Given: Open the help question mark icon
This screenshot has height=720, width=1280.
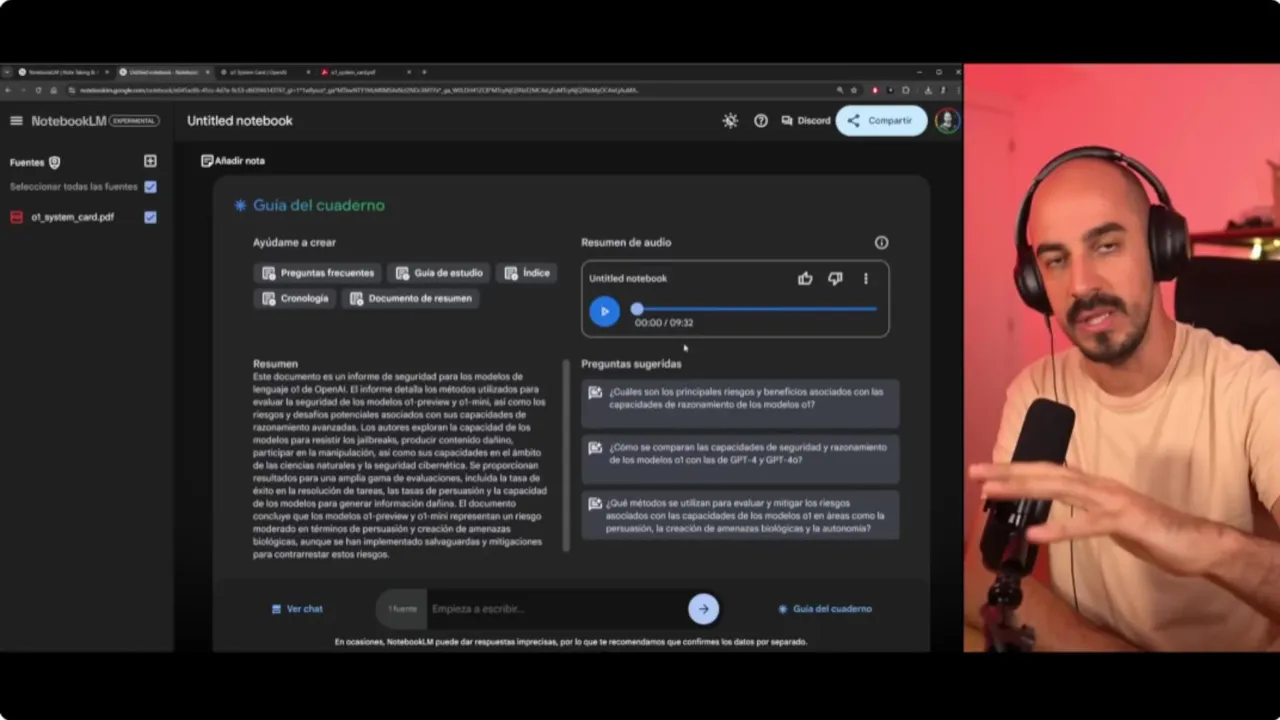Looking at the screenshot, I should pyautogui.click(x=761, y=121).
